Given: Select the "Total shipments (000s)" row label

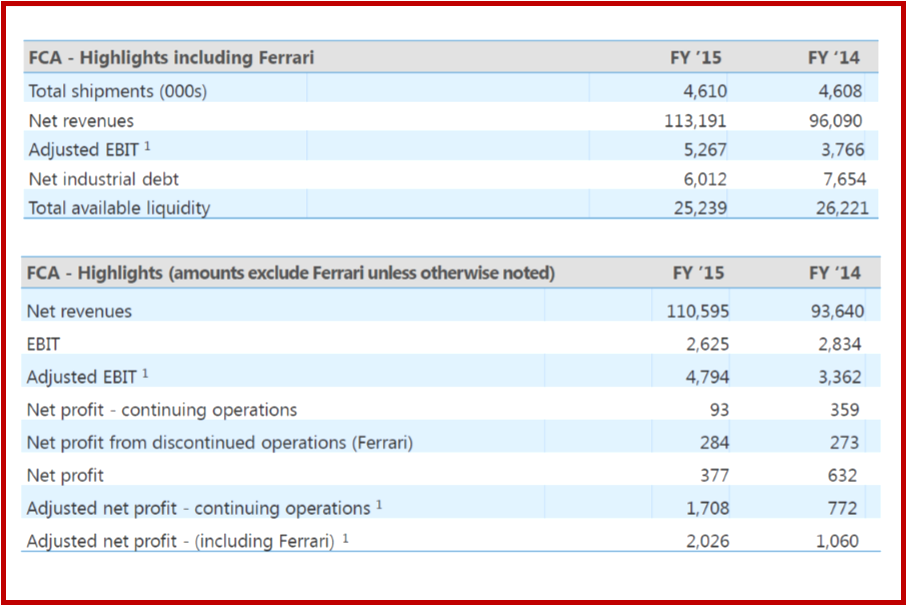Looking at the screenshot, I should [117, 91].
